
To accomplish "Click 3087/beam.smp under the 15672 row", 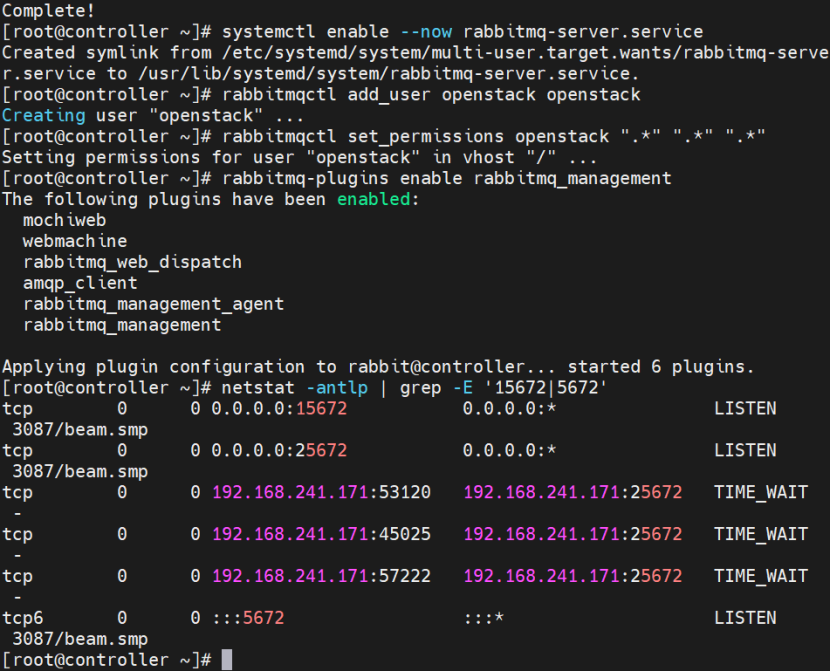I will 80,430.
